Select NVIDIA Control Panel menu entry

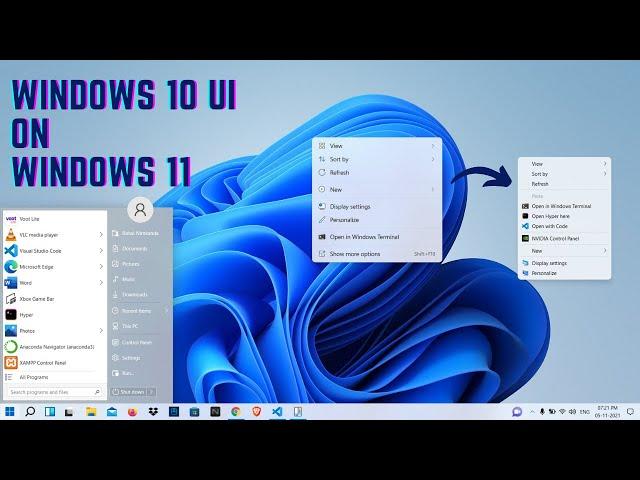tap(551, 238)
